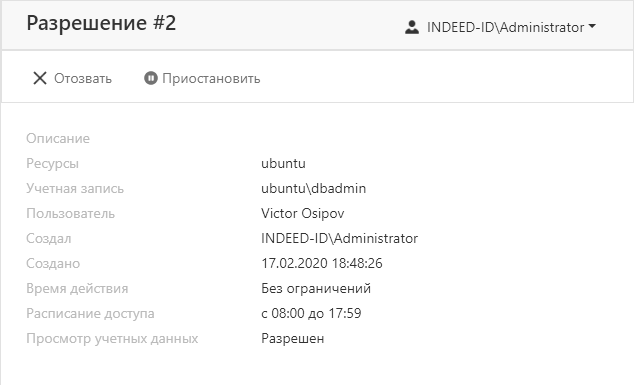This screenshot has width=634, height=385.
Task: Click the X revoke icon
Action: [40, 78]
